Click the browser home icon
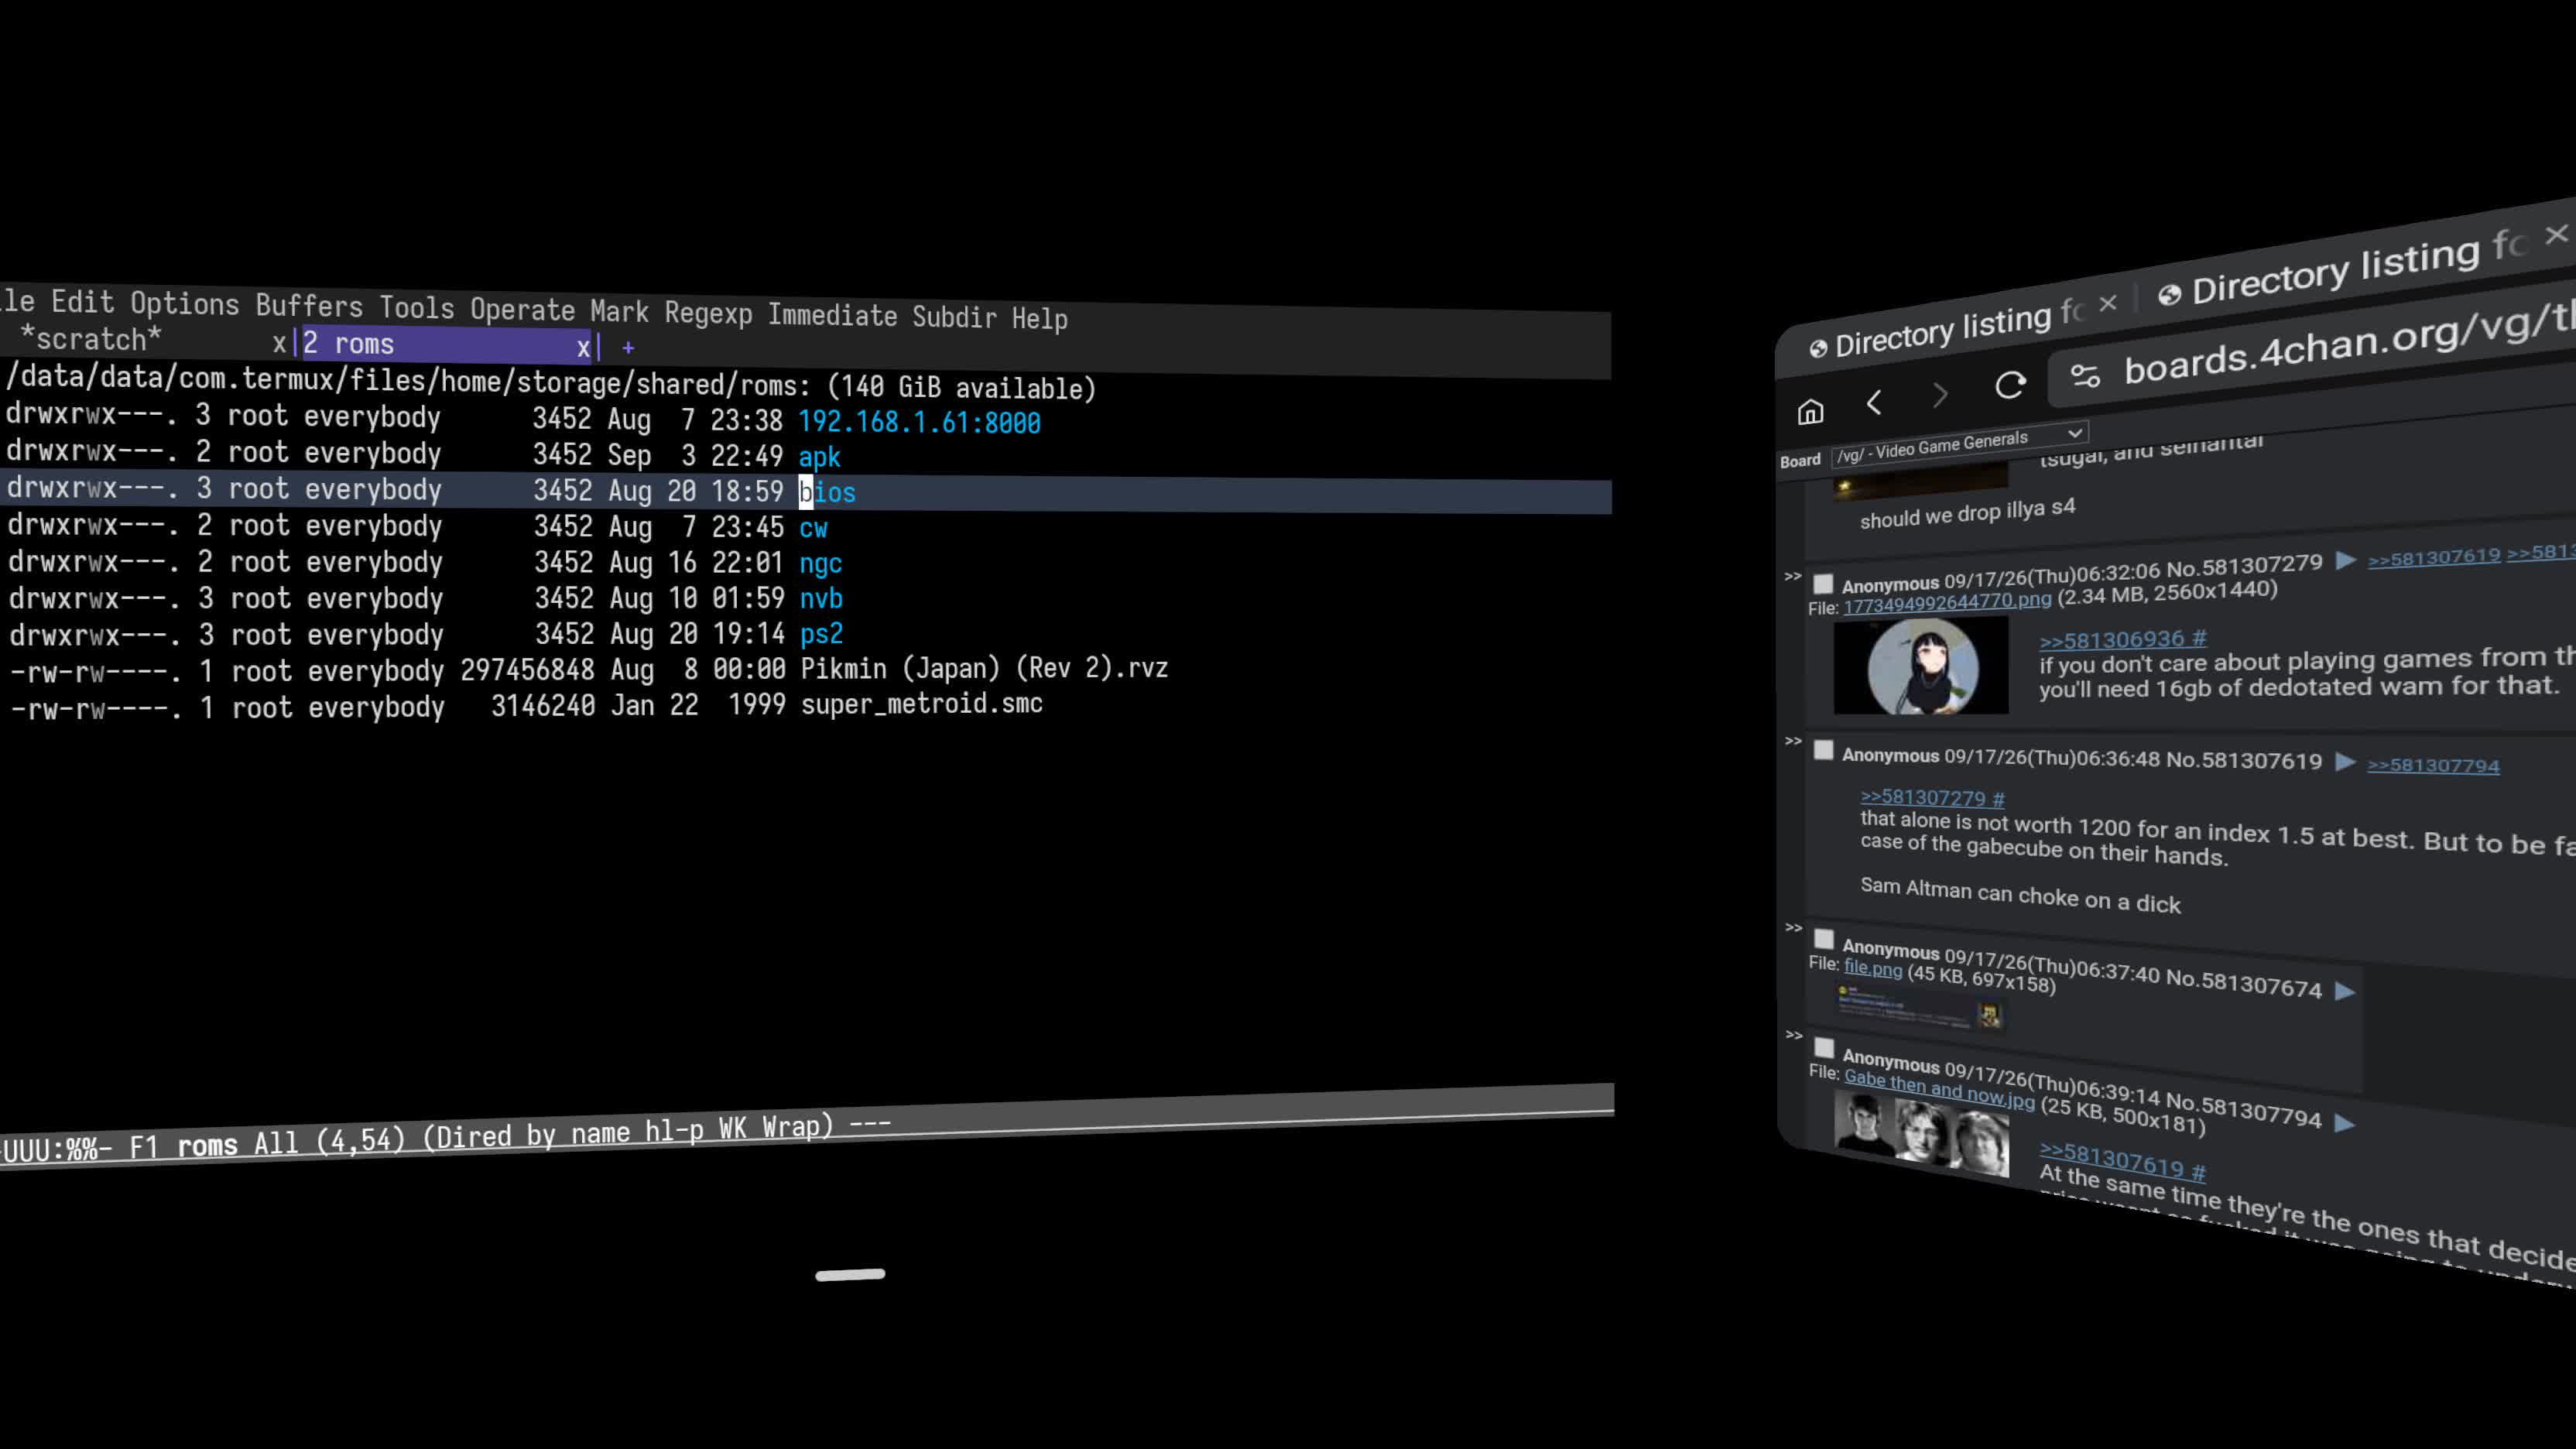Screen dimensions: 2576x1449 click(1810, 411)
